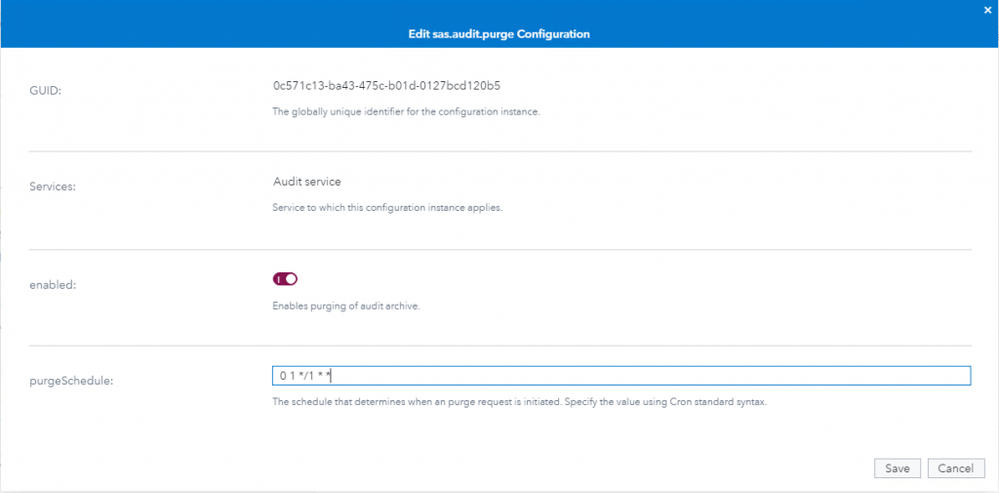Image resolution: width=999 pixels, height=493 pixels.
Task: Click Enables purging of audit archive text
Action: (x=346, y=305)
